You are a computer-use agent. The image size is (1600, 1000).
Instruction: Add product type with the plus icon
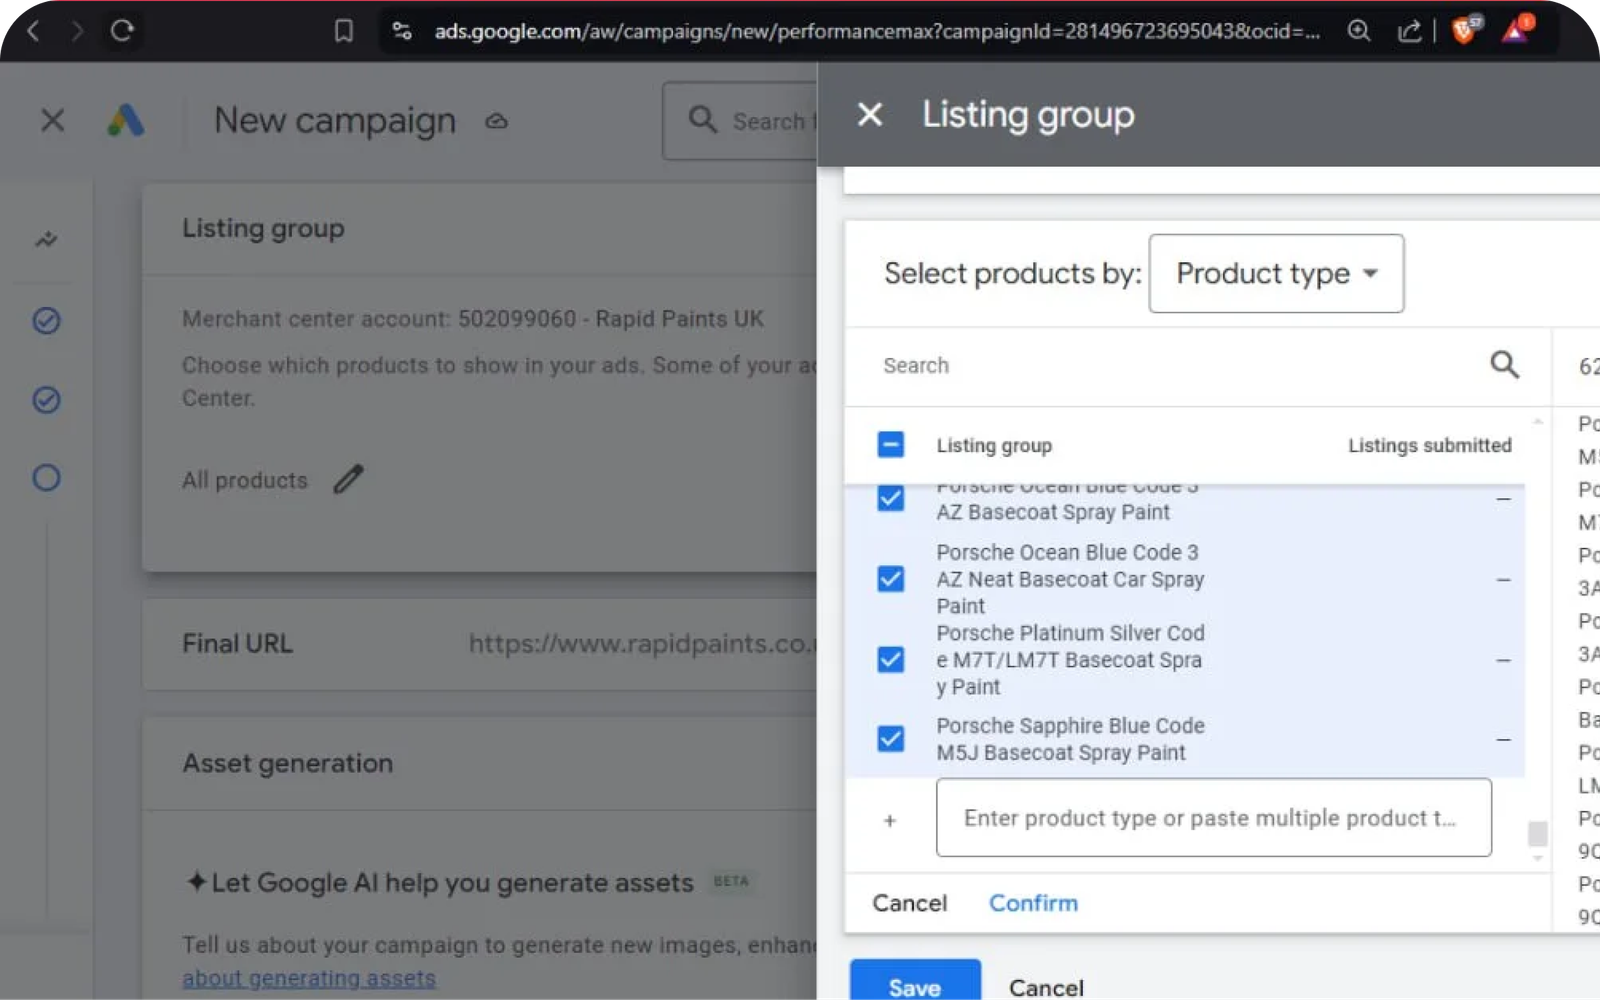click(x=889, y=820)
